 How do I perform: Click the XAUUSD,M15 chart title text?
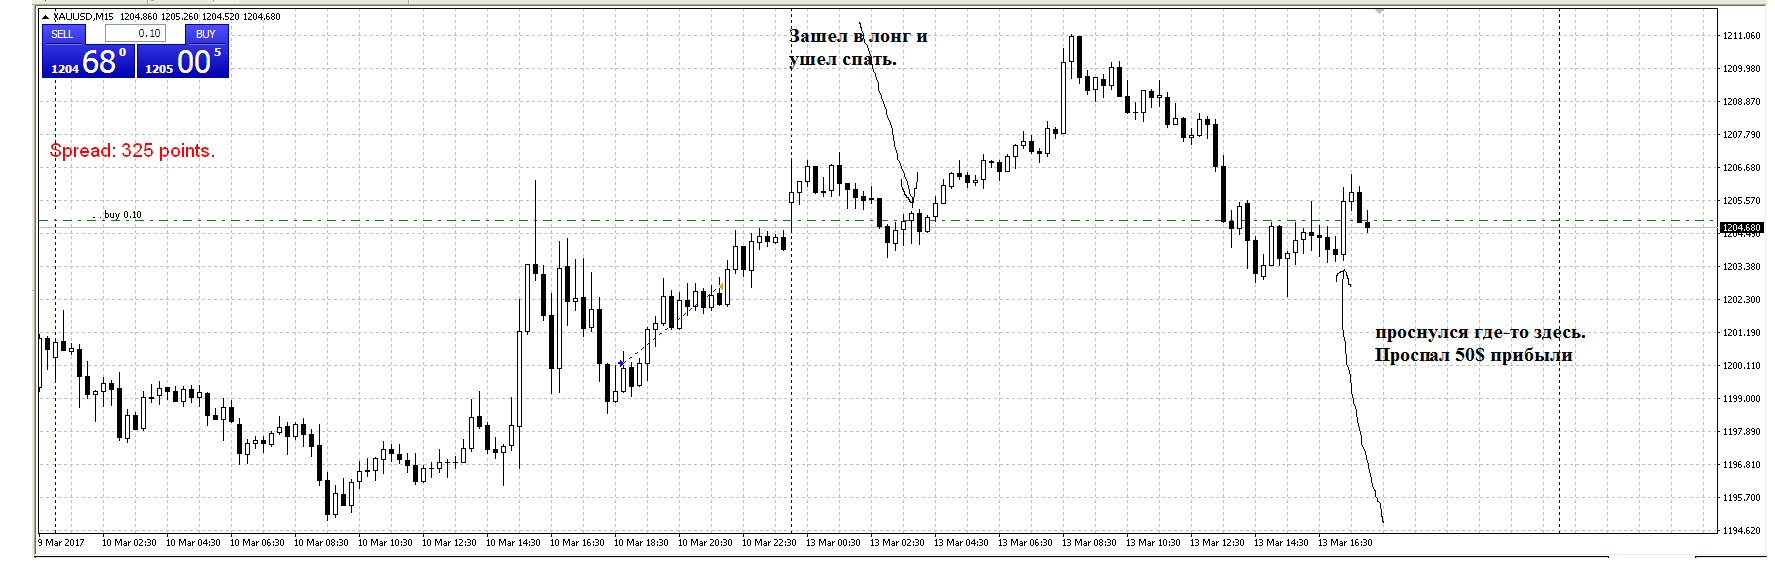pyautogui.click(x=84, y=17)
